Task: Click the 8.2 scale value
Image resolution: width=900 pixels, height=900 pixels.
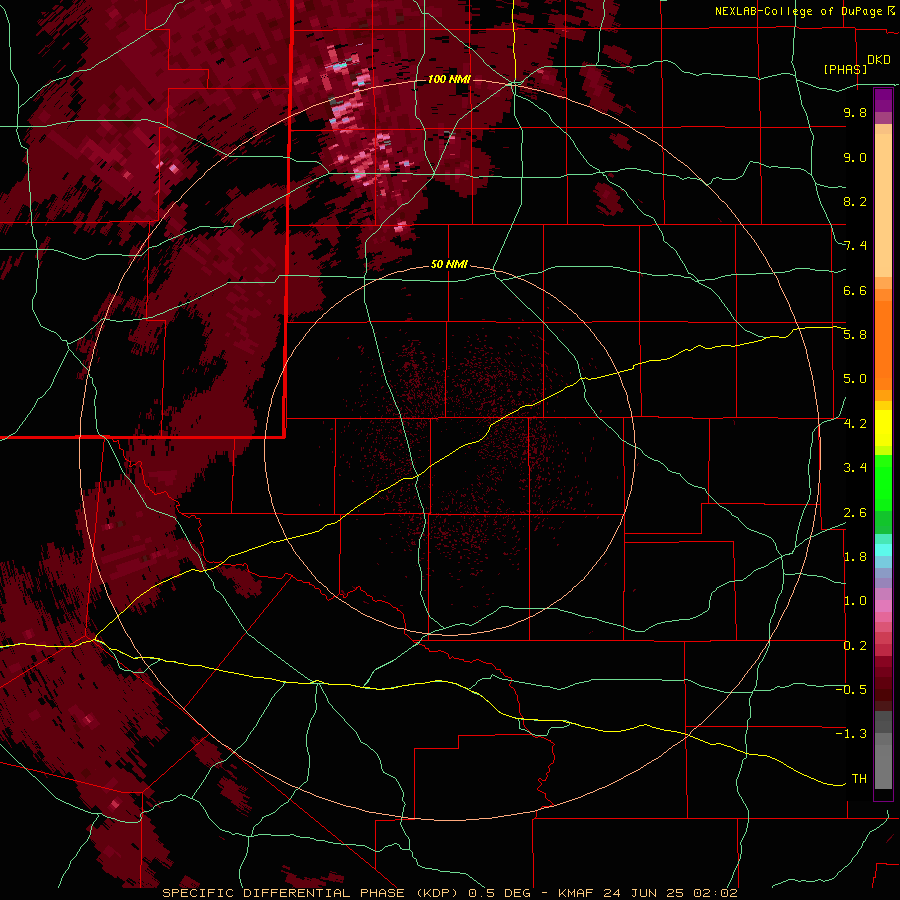Action: 855,201
